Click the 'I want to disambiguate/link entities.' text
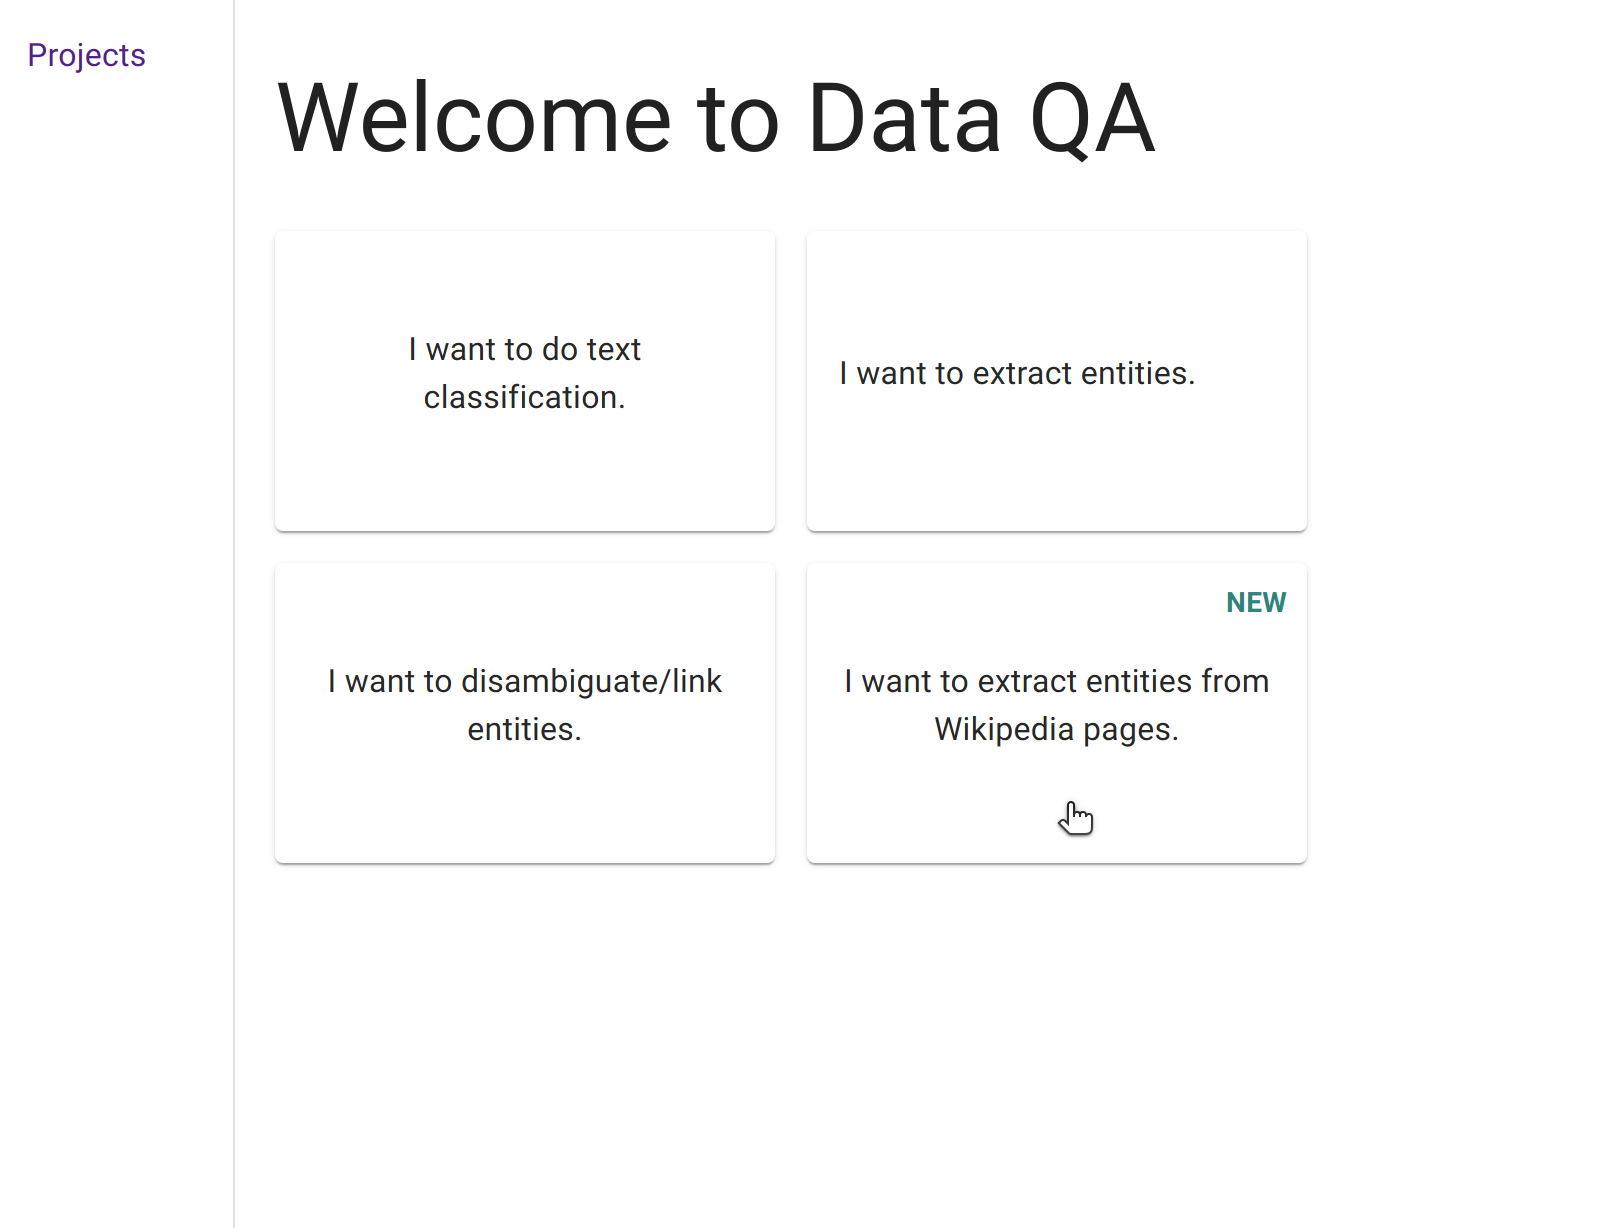This screenshot has height=1228, width=1606. [524, 705]
